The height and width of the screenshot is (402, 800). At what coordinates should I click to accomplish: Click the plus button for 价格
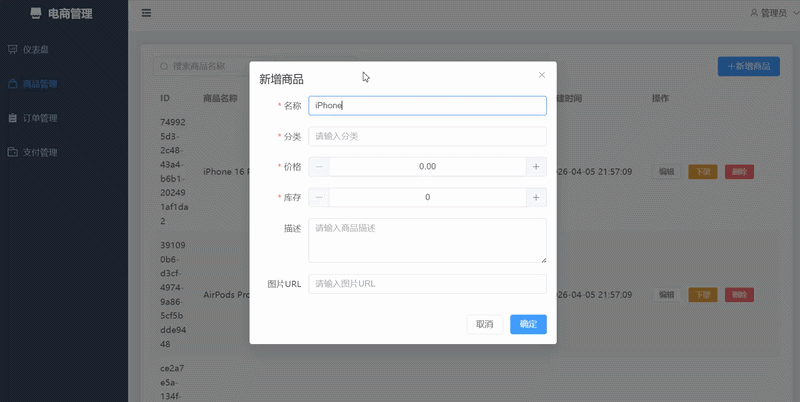pyautogui.click(x=536, y=167)
